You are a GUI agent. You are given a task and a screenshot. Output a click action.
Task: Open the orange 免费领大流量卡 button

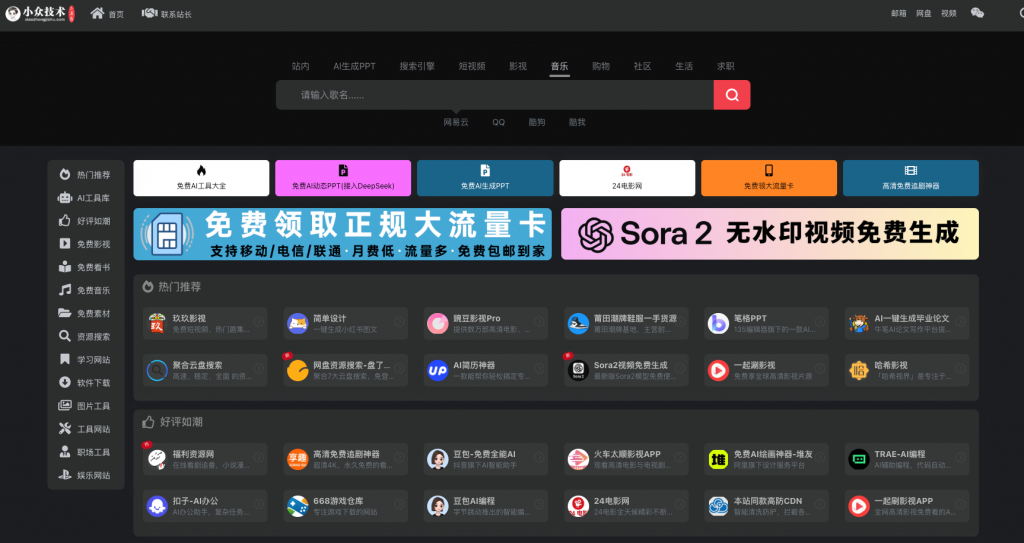pyautogui.click(x=768, y=178)
